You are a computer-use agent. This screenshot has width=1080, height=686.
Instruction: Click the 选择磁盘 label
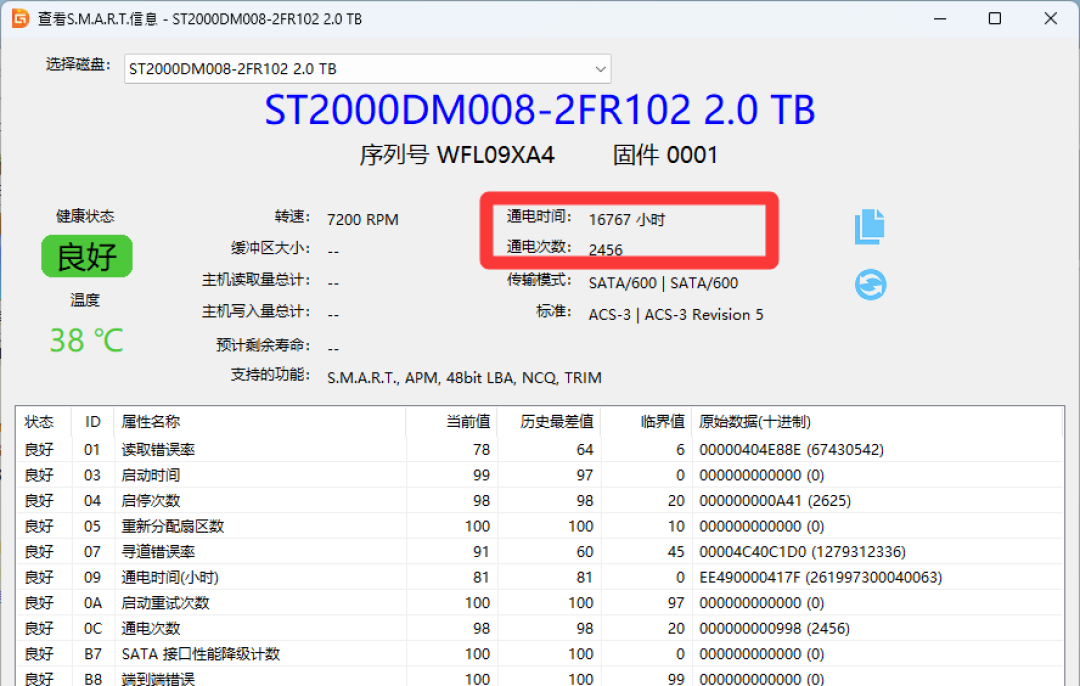coord(78,65)
